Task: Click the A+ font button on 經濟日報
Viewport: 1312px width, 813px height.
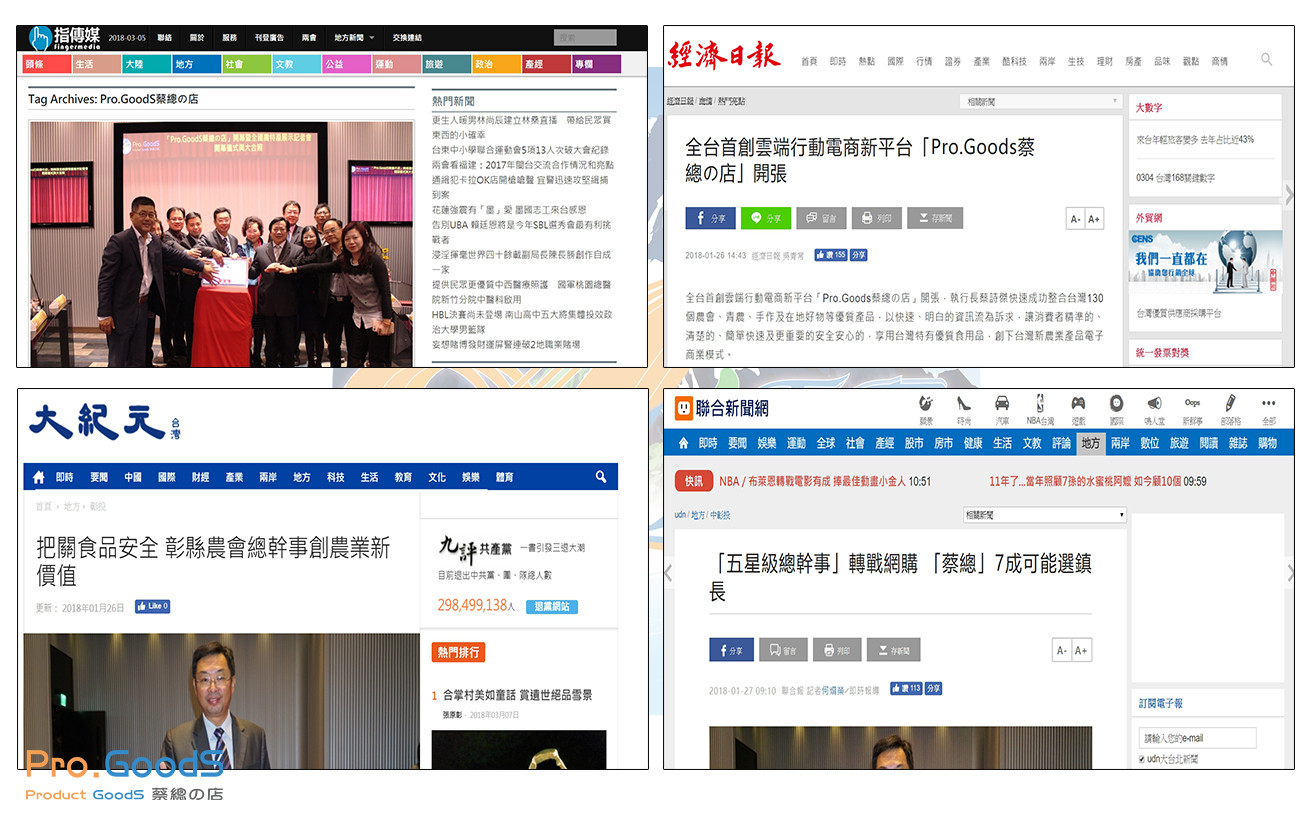Action: (1094, 219)
